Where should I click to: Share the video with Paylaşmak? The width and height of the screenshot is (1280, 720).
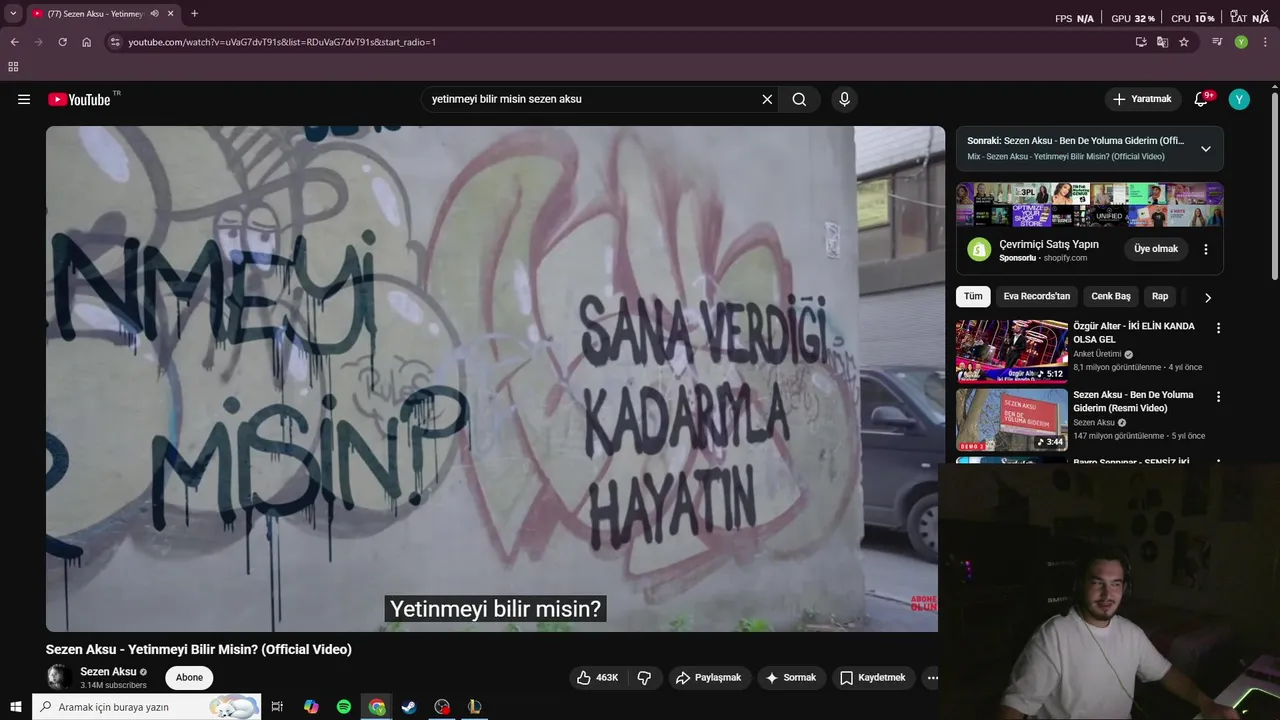708,677
